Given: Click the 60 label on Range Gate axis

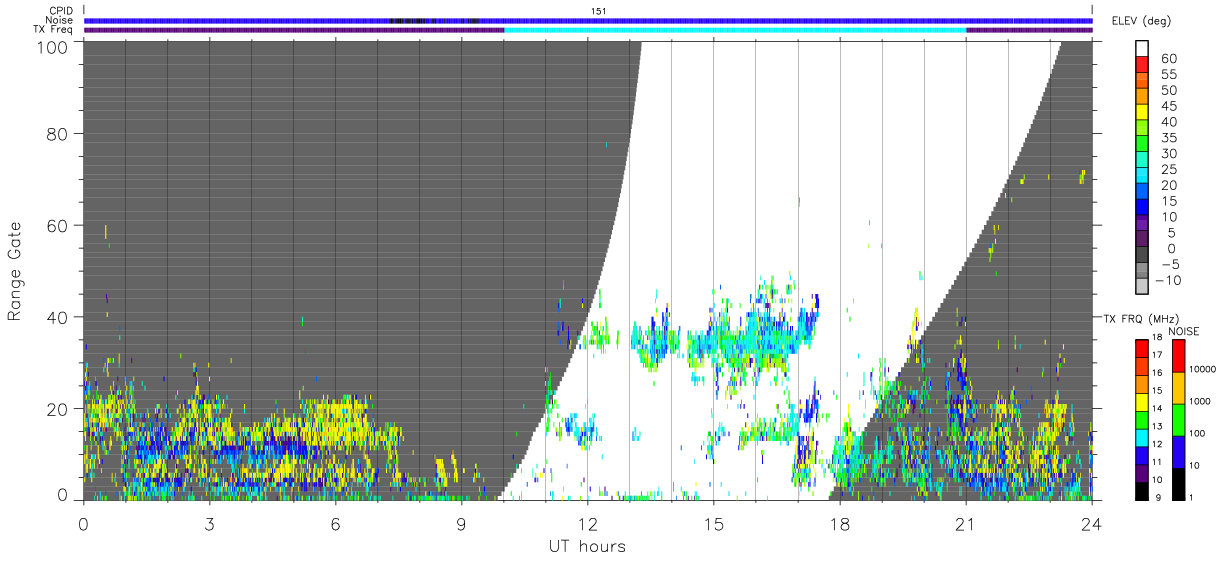Looking at the screenshot, I should pyautogui.click(x=58, y=226).
